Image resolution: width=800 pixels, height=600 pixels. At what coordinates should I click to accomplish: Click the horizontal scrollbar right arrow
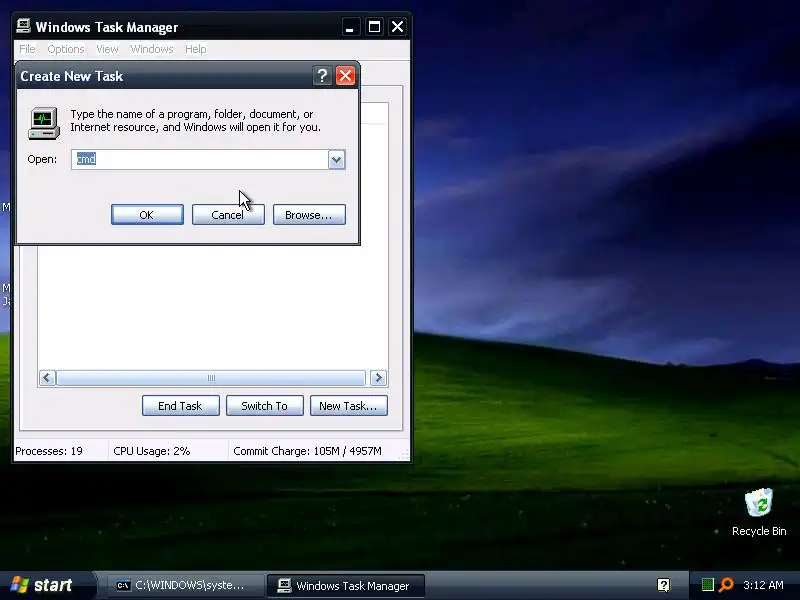tap(378, 378)
